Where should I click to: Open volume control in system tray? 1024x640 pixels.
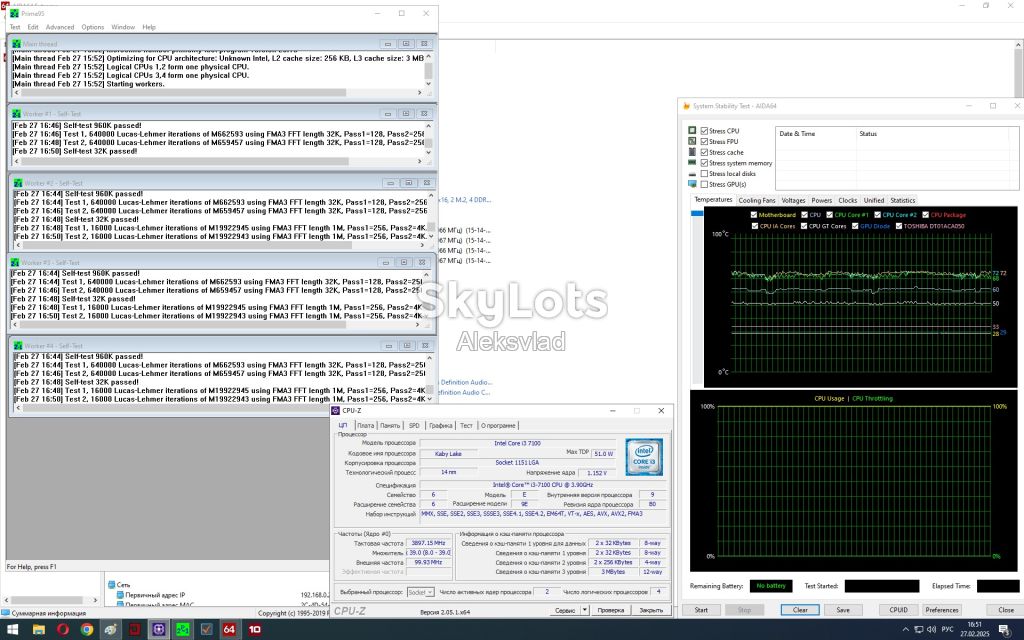931,630
